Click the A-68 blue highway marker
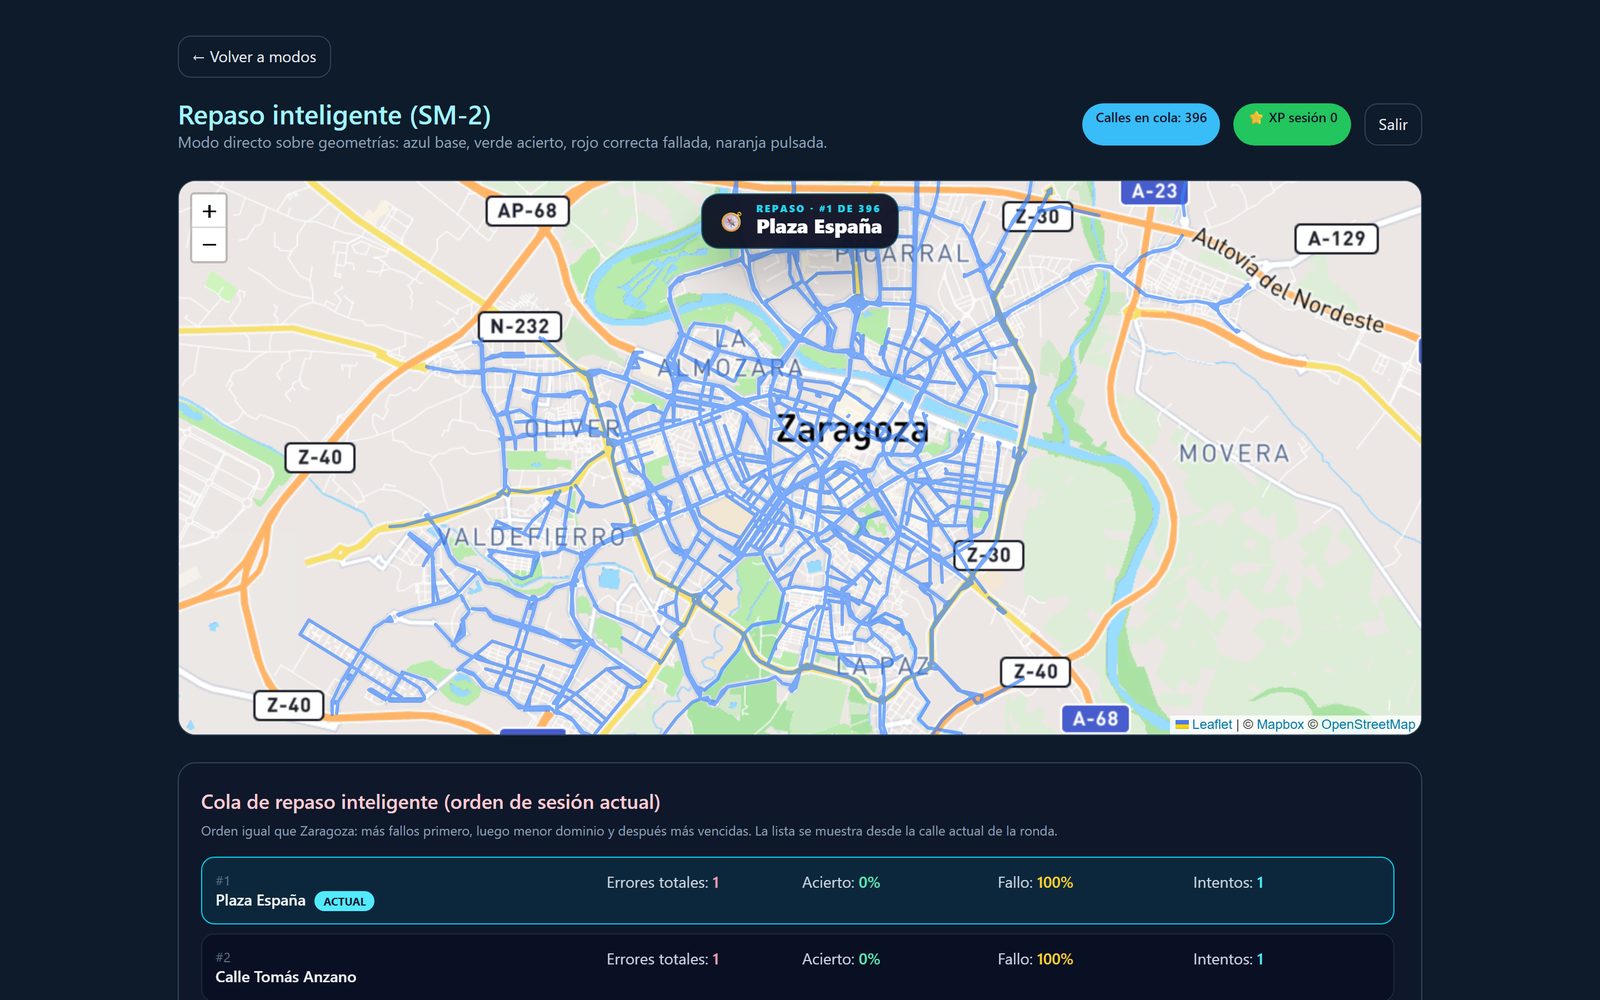The height and width of the screenshot is (1000, 1600). click(1095, 718)
